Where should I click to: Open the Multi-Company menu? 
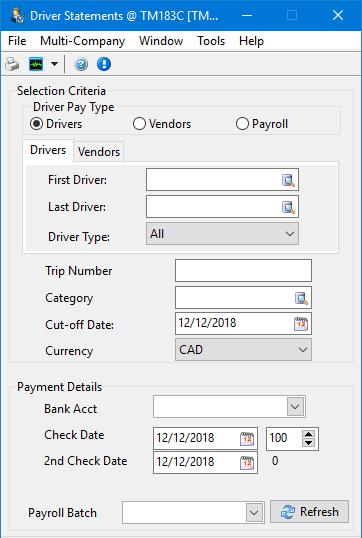[x=82, y=41]
